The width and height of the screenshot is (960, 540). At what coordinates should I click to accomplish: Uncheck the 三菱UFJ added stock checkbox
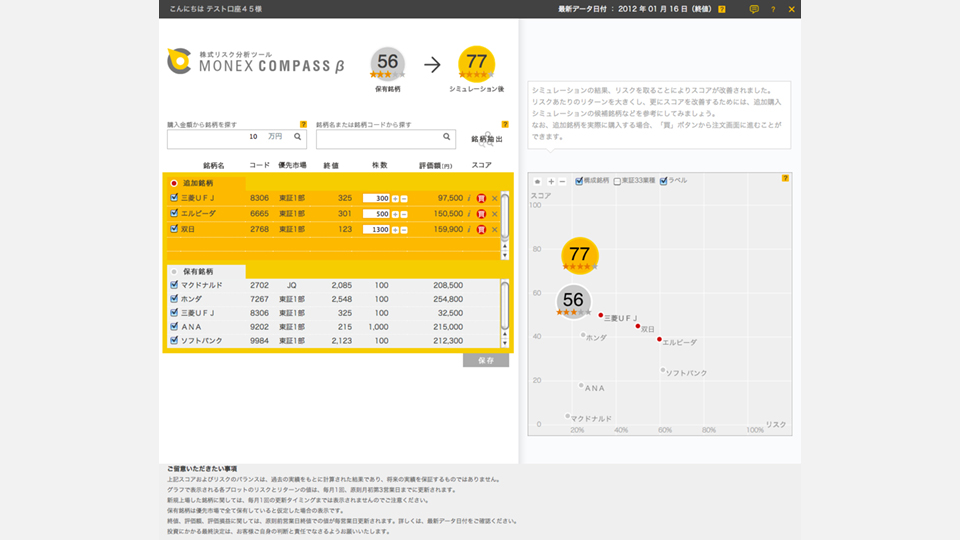(x=174, y=198)
